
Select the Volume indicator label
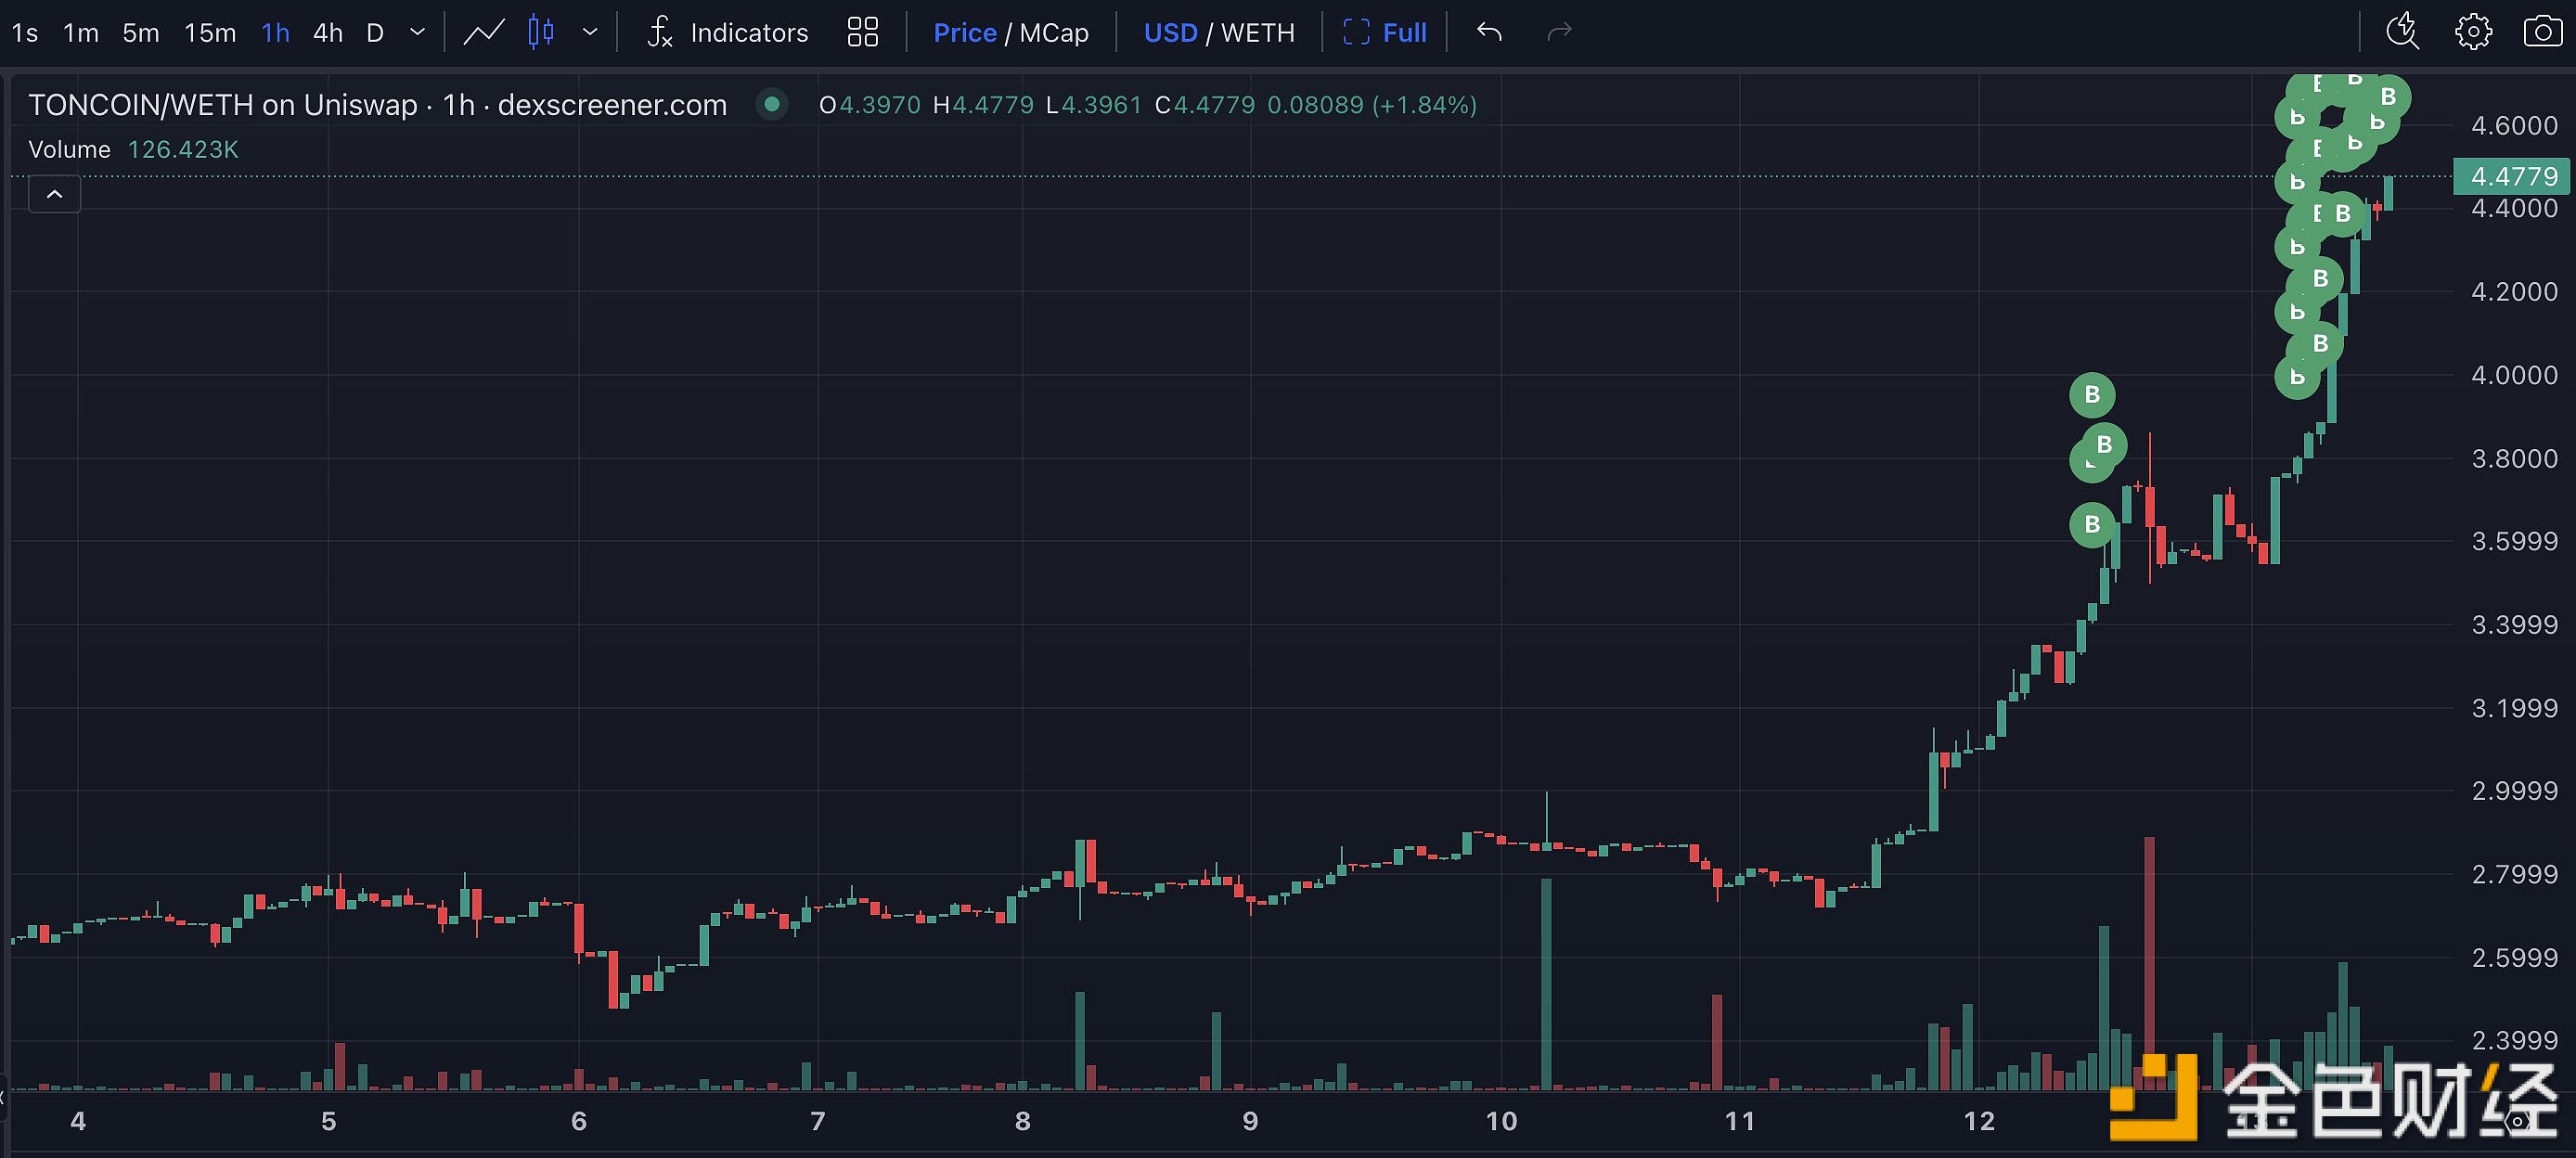[x=70, y=150]
